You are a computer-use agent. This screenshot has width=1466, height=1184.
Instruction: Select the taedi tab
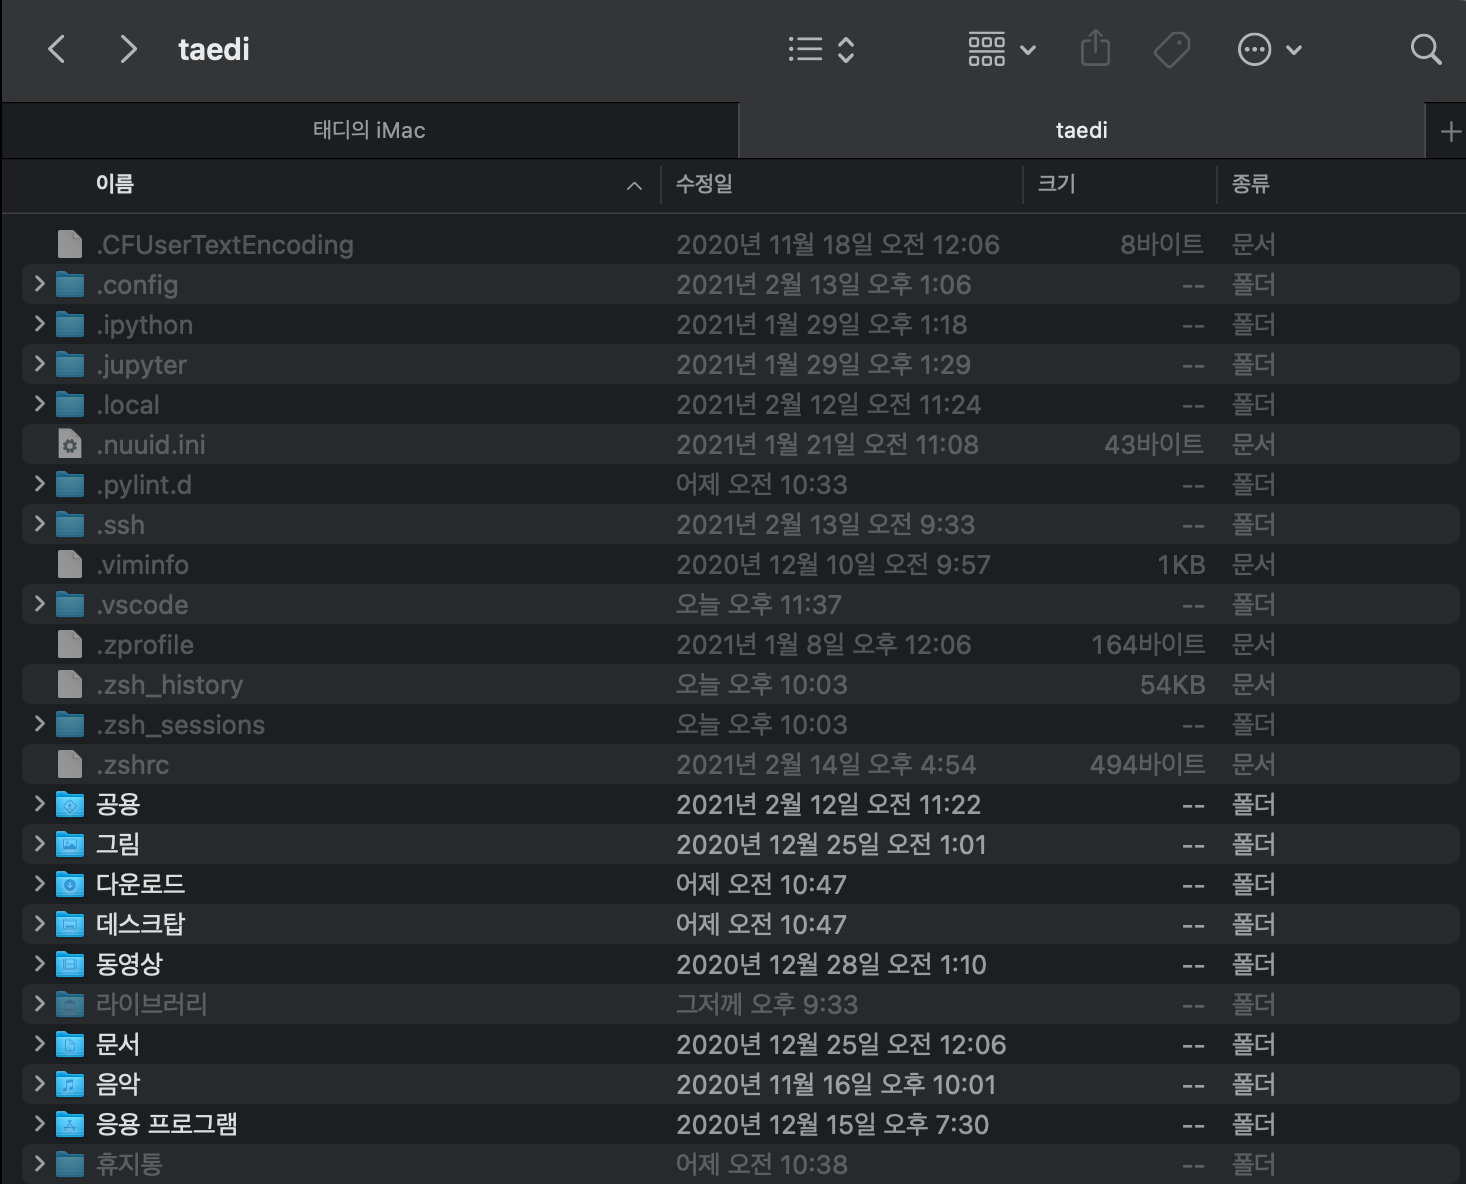1080,130
